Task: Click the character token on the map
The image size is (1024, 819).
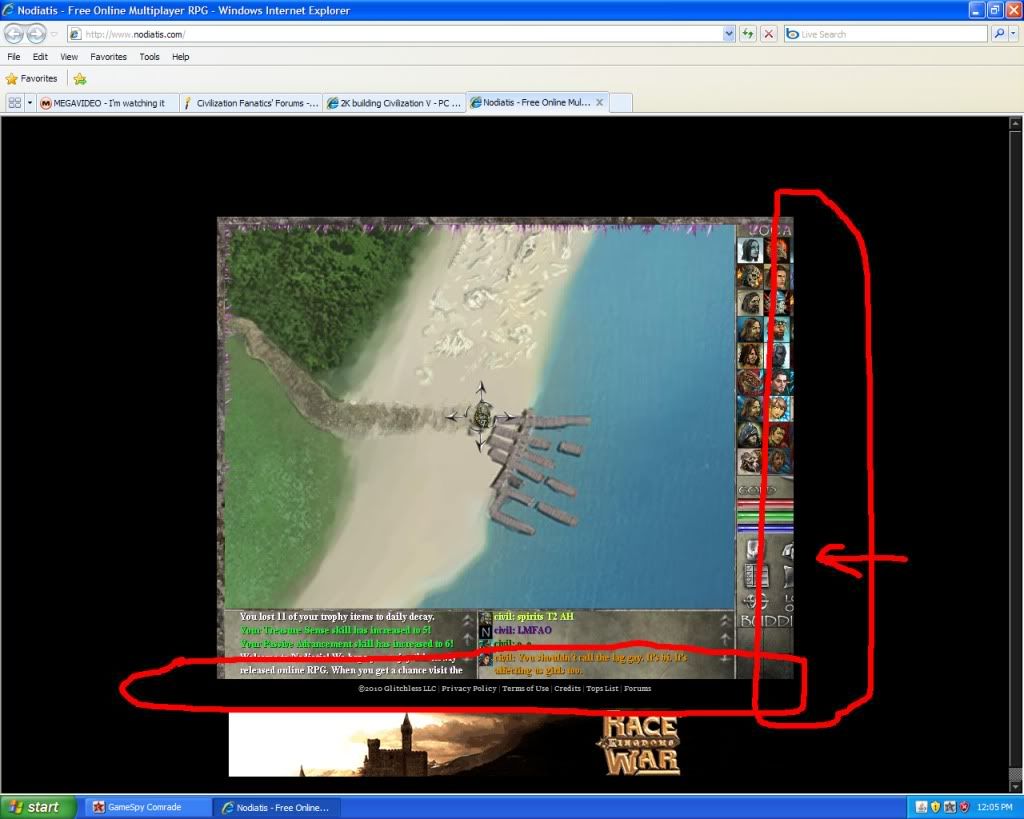Action: [x=481, y=416]
